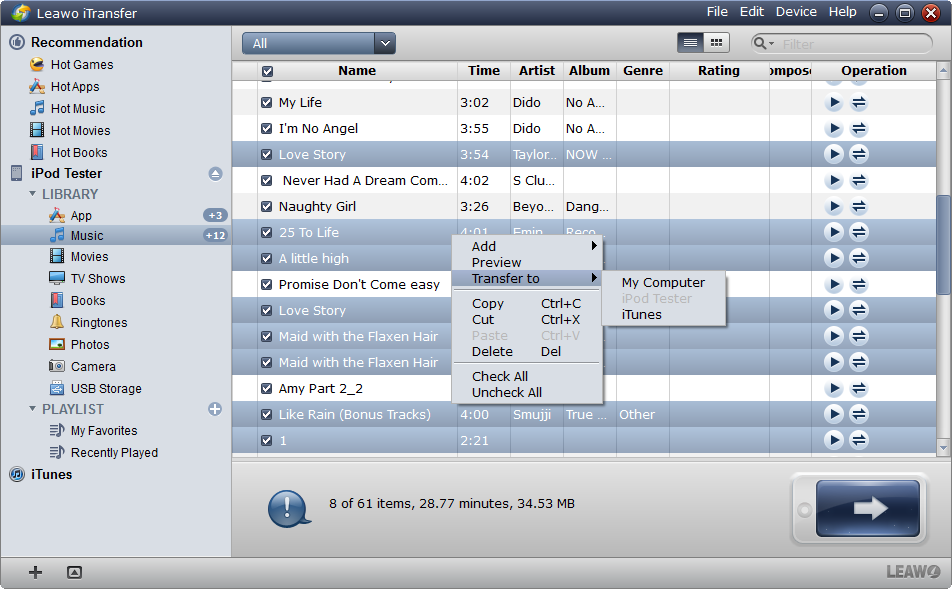Open the Hot Apps section
Image resolution: width=952 pixels, height=589 pixels.
click(74, 87)
